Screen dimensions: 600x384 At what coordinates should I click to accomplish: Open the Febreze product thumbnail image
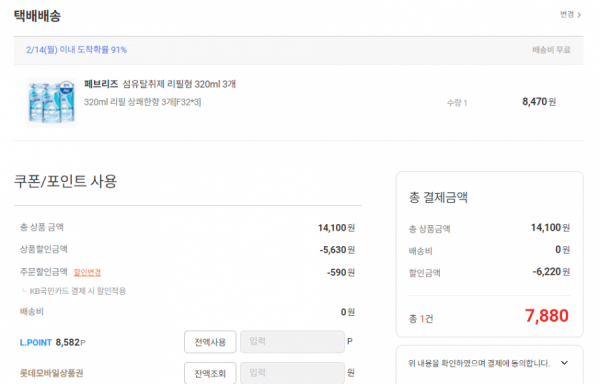pos(52,102)
